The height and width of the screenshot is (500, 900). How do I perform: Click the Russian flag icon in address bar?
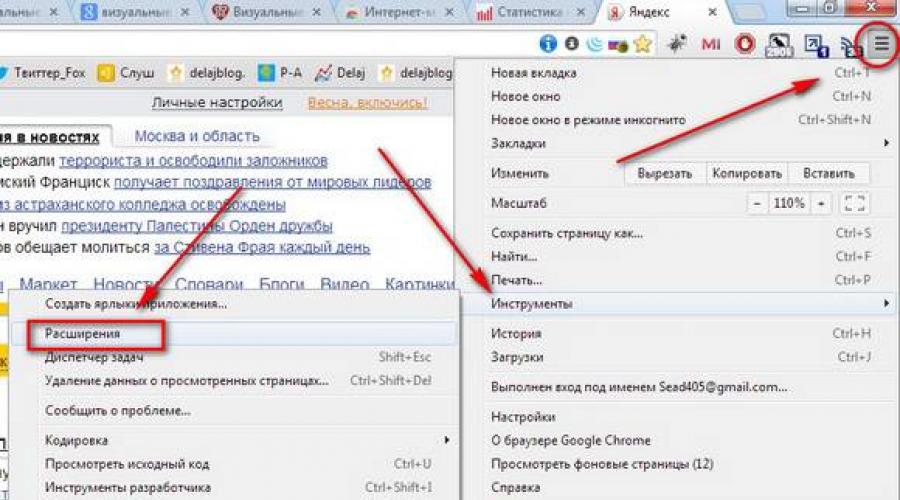pyautogui.click(x=618, y=45)
